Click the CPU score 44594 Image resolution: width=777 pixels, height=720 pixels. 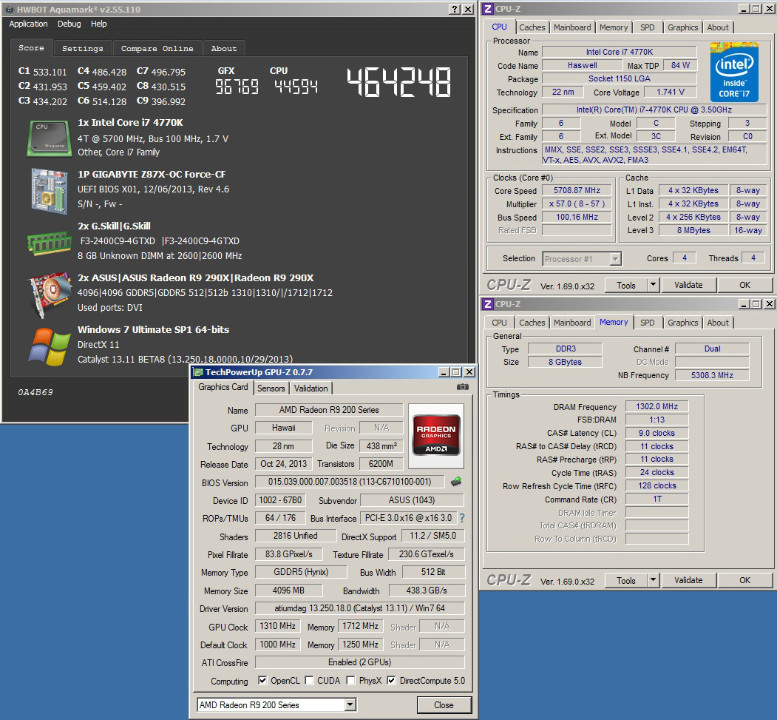296,87
